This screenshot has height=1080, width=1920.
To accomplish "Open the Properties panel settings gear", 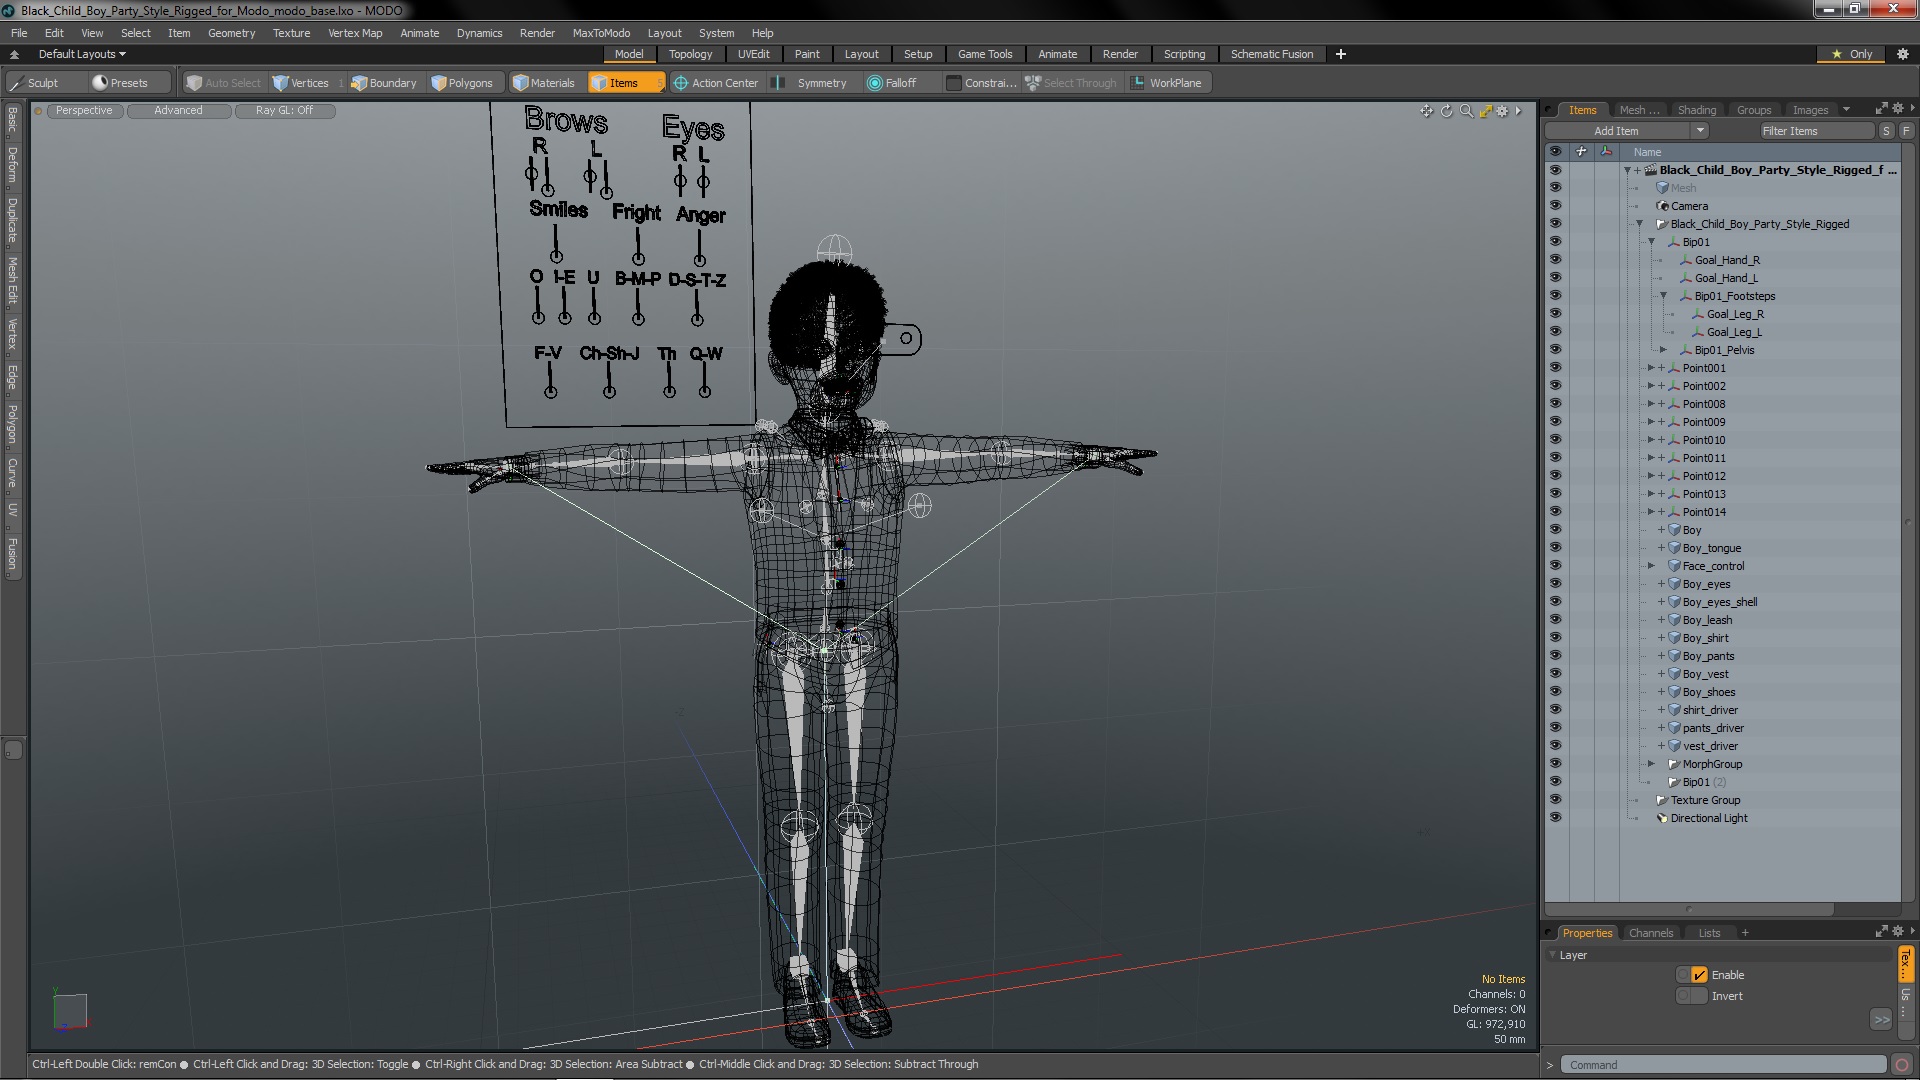I will (x=1898, y=932).
